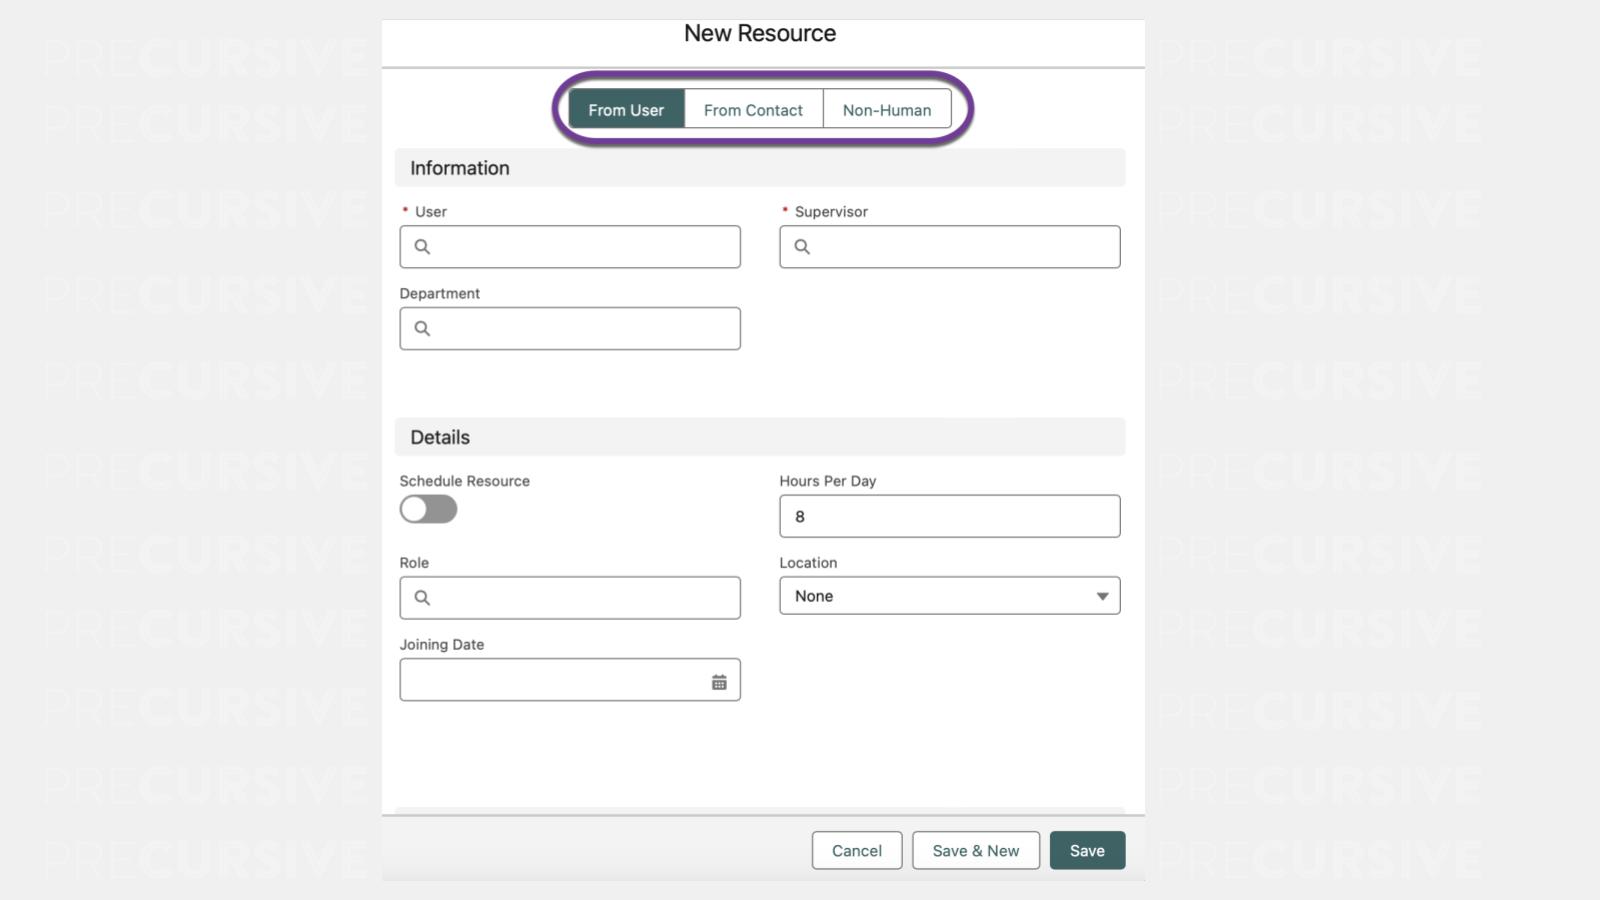The width and height of the screenshot is (1600, 900).
Task: Toggle the Schedule Resource switch
Action: coord(428,509)
